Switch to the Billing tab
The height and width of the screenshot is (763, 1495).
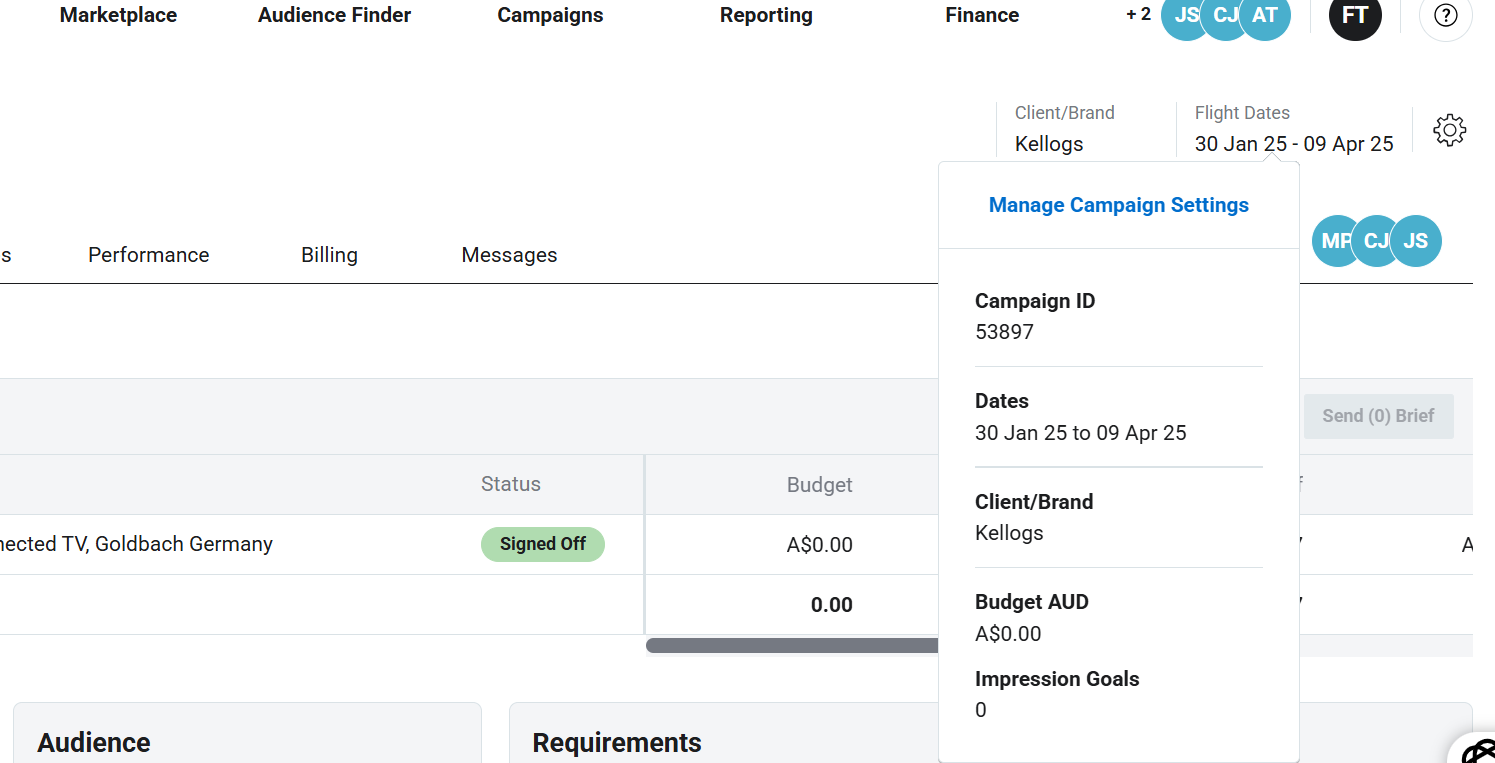(x=329, y=255)
